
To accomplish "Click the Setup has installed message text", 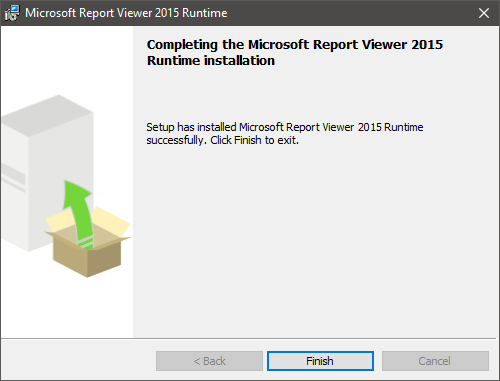I will 285,133.
